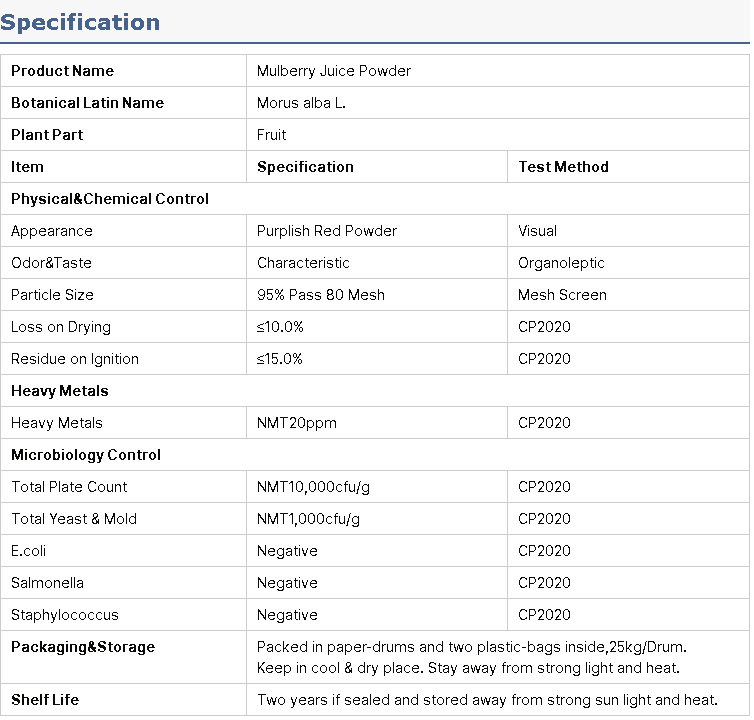This screenshot has height=720, width=754.
Task: Select the 'NMT10,000cfu/g' value
Action: [x=314, y=487]
